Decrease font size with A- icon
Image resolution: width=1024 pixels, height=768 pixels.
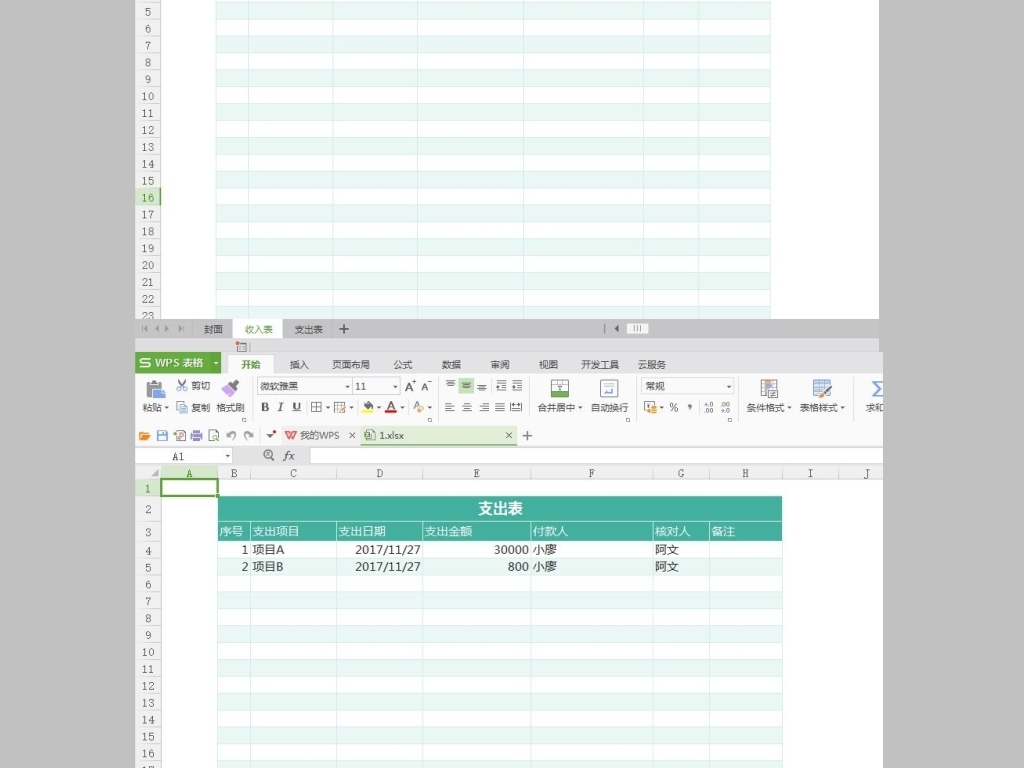pyautogui.click(x=426, y=386)
